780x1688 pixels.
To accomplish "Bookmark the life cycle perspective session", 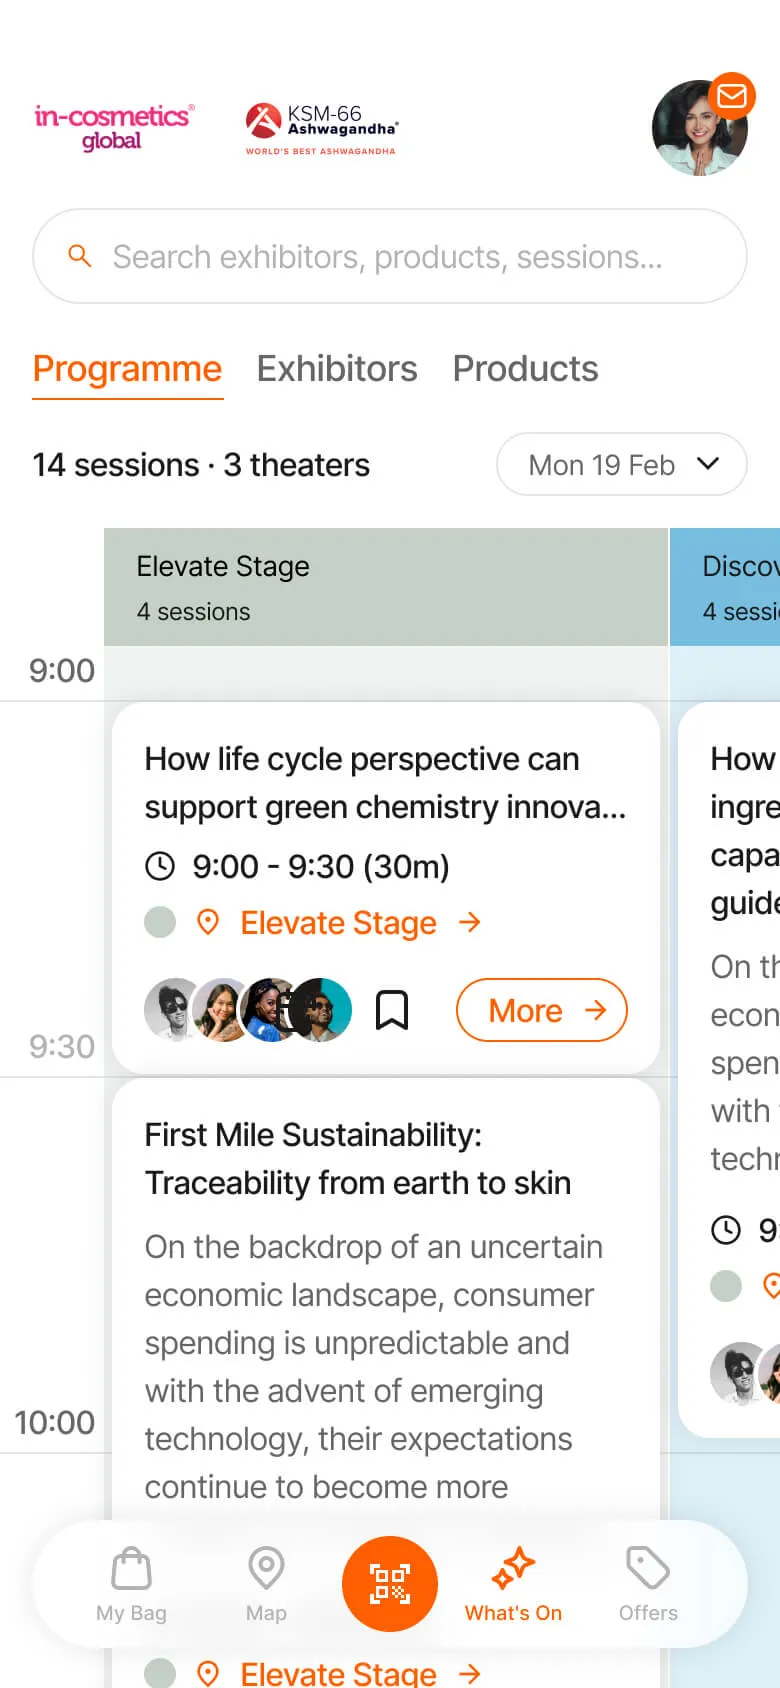I will [x=392, y=1010].
